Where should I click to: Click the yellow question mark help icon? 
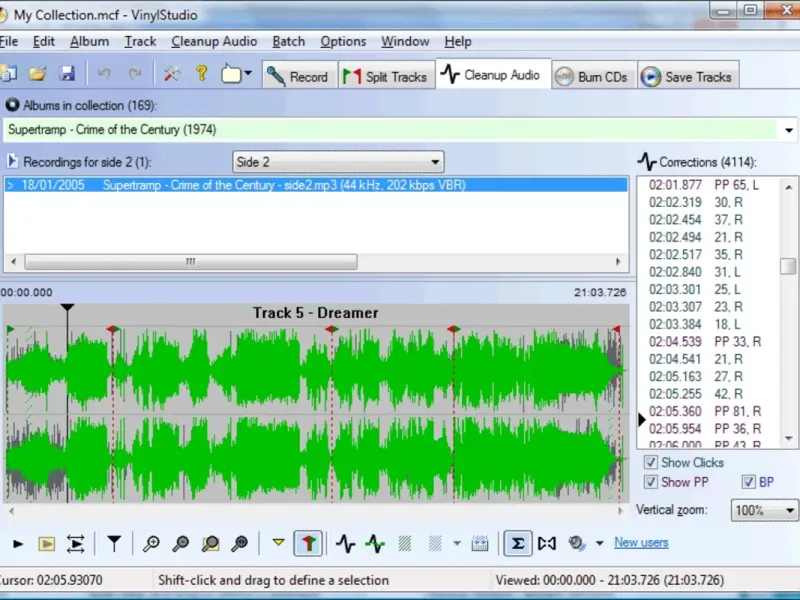pyautogui.click(x=201, y=74)
